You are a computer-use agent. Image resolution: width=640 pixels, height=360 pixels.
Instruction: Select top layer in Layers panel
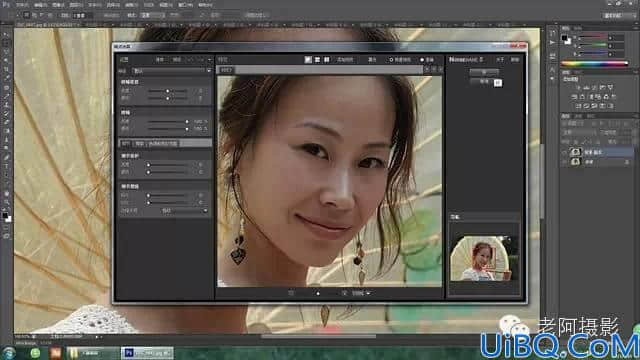(x=598, y=152)
